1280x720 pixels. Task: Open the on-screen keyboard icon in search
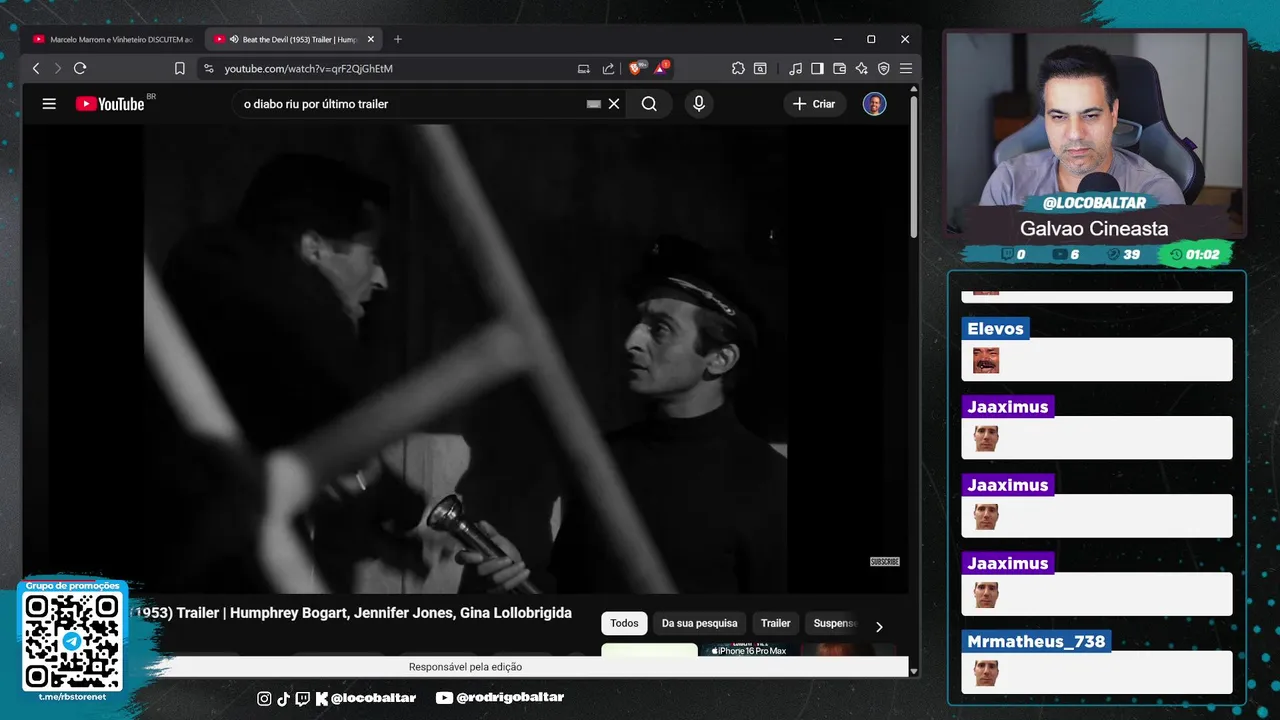click(x=594, y=104)
